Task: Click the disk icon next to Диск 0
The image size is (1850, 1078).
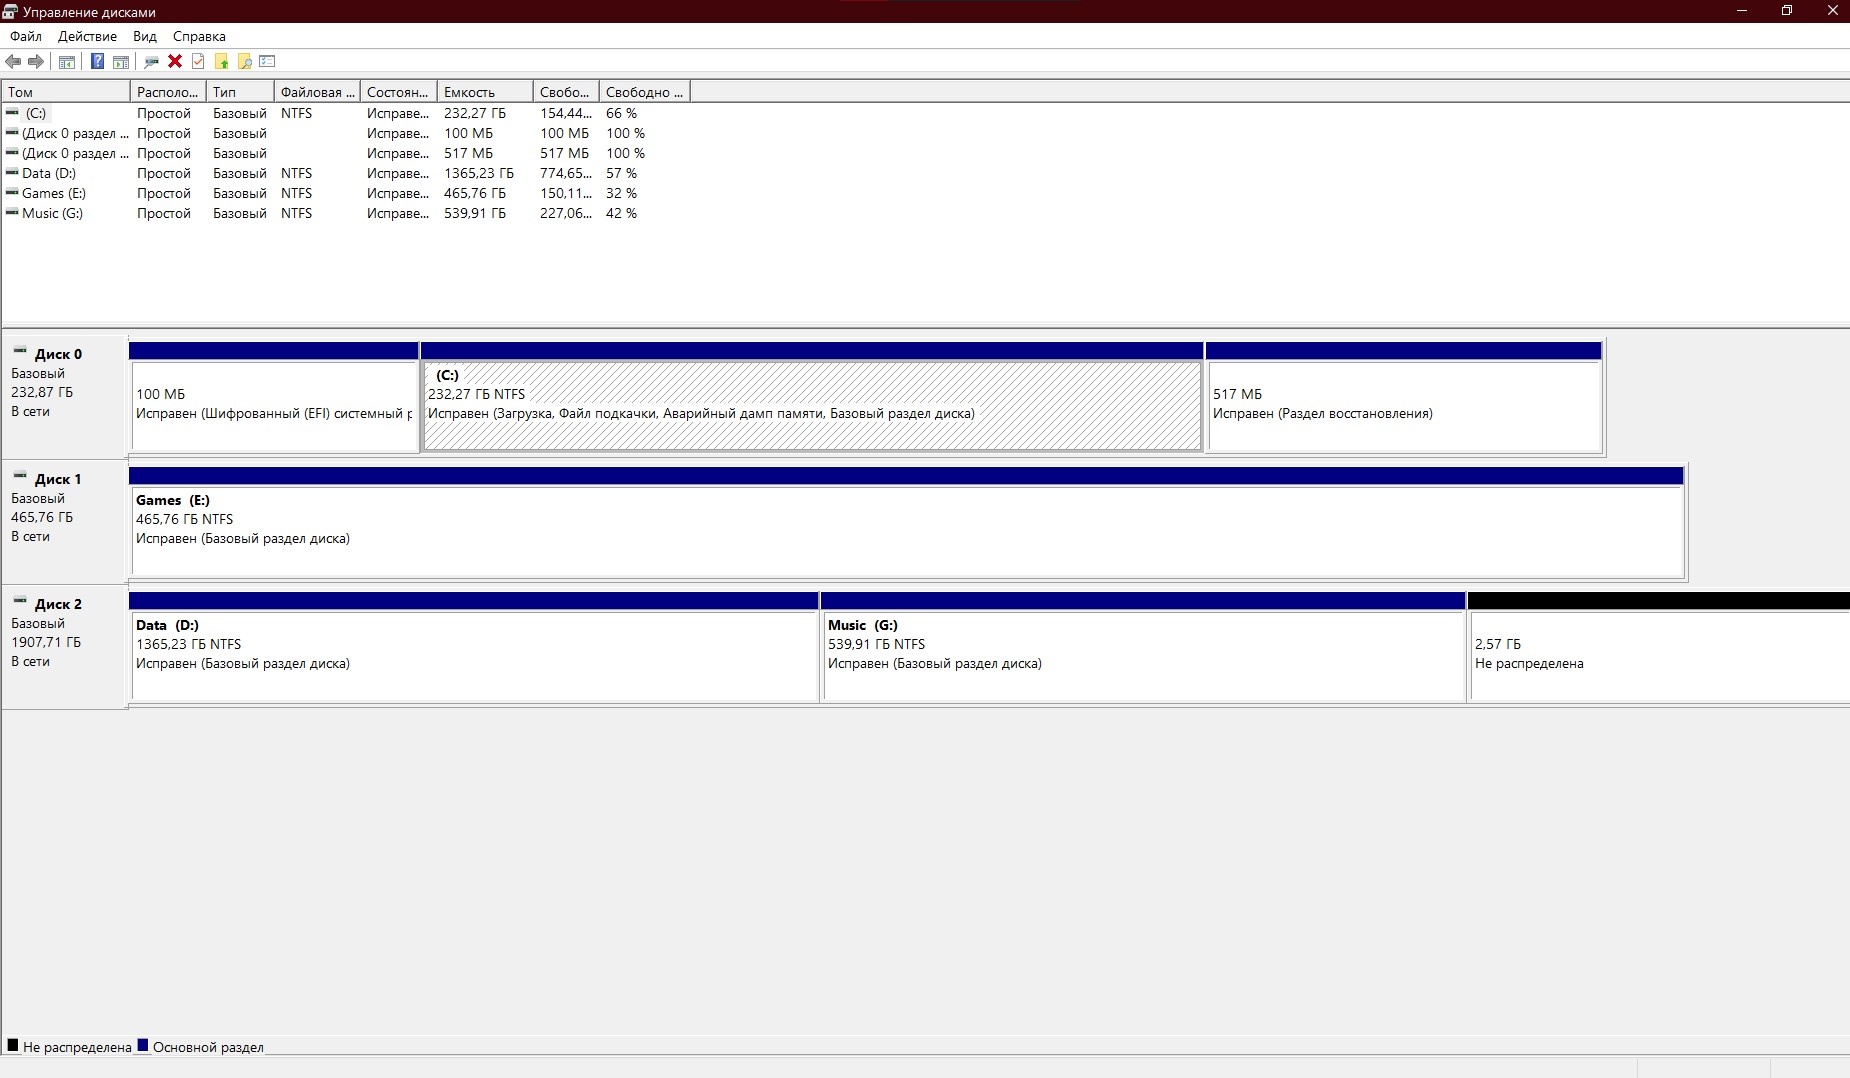Action: (x=20, y=351)
